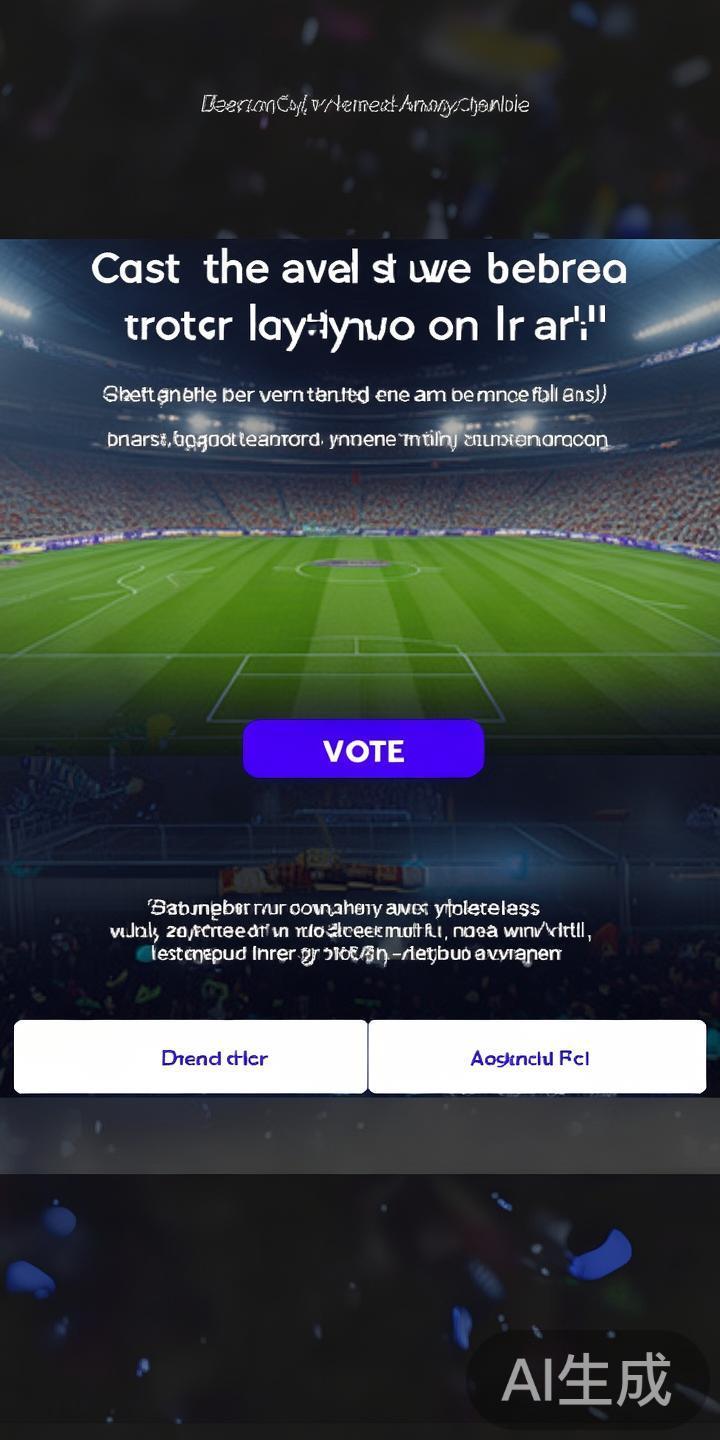
Task: Click the blue confetti shape at the bottom left
Action: pos(31,1279)
